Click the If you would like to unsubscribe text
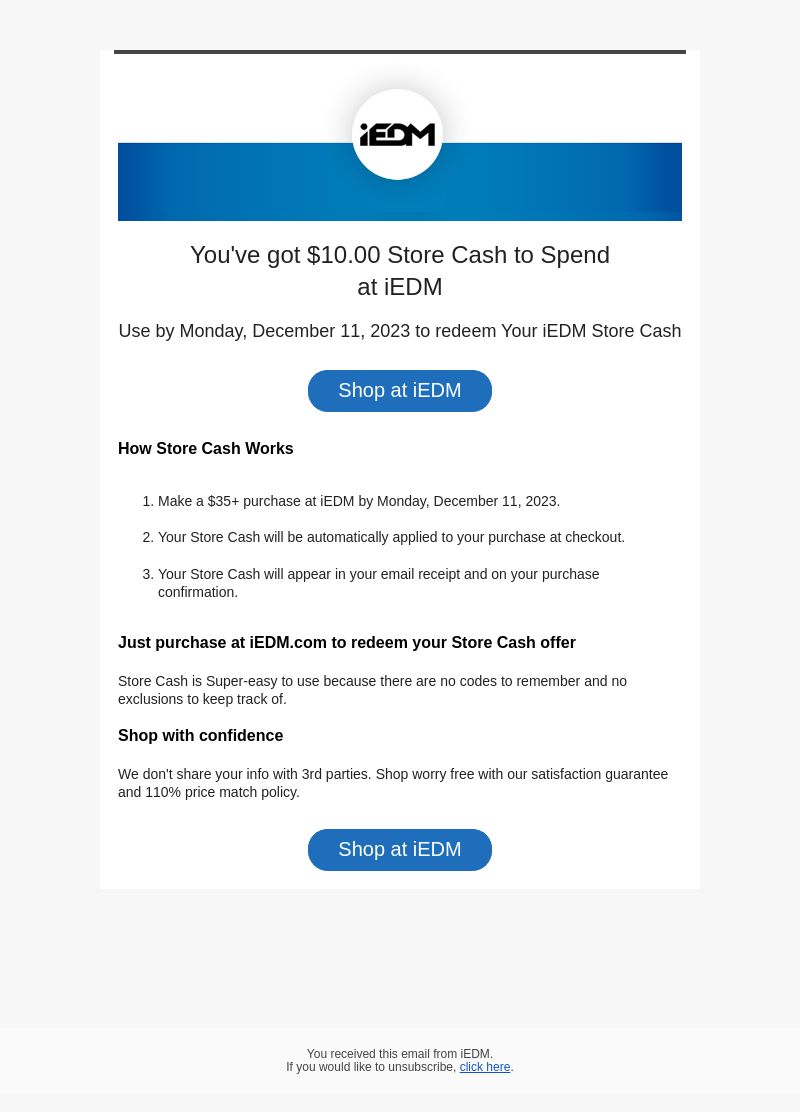This screenshot has height=1112, width=800. [371, 1067]
